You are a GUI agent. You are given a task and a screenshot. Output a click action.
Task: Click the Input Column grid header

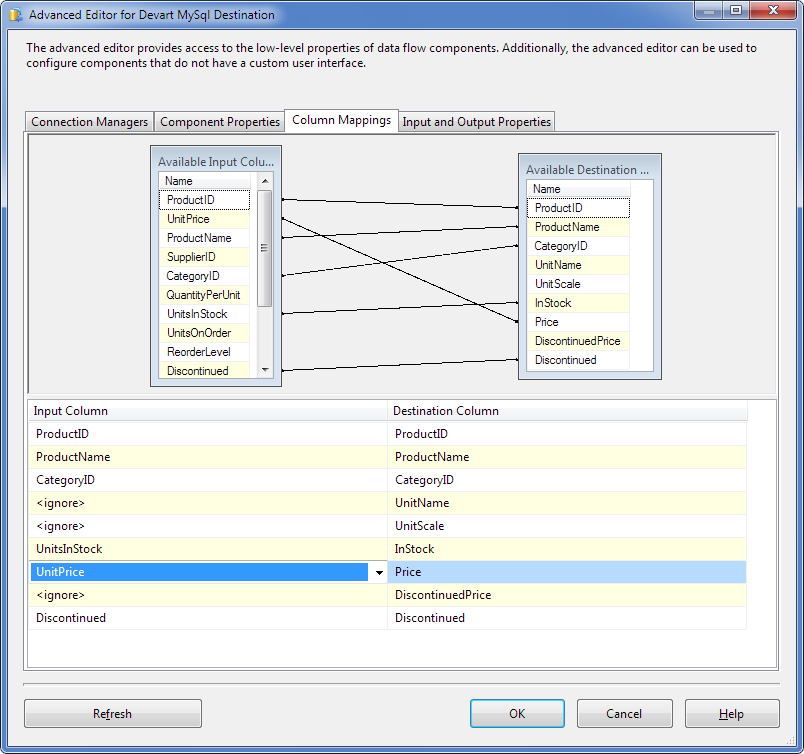[208, 411]
